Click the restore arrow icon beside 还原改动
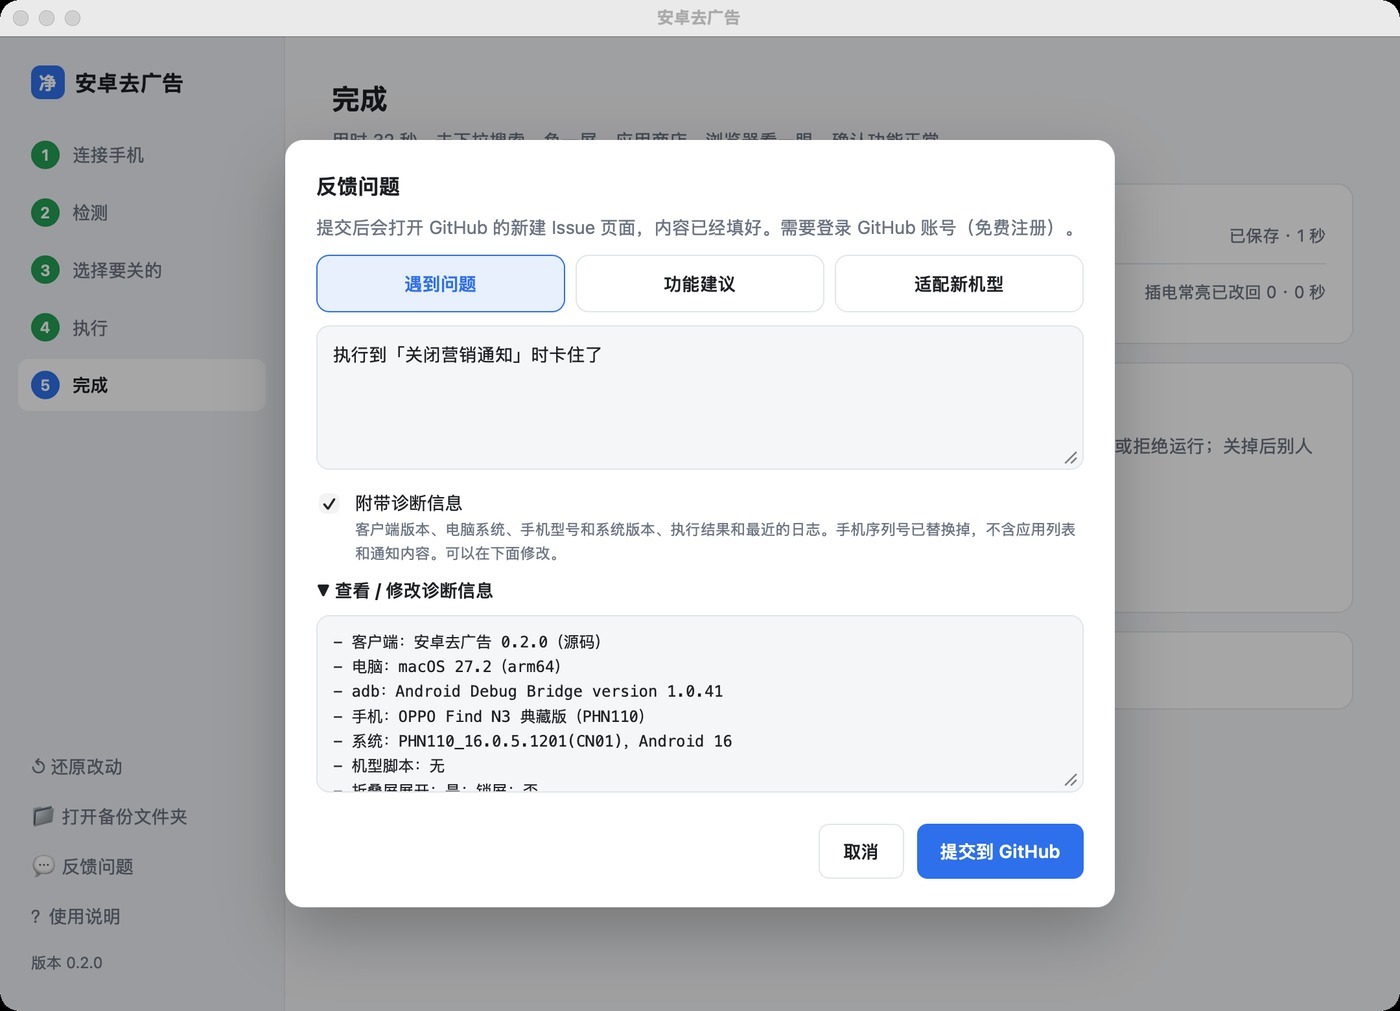 click(x=38, y=767)
